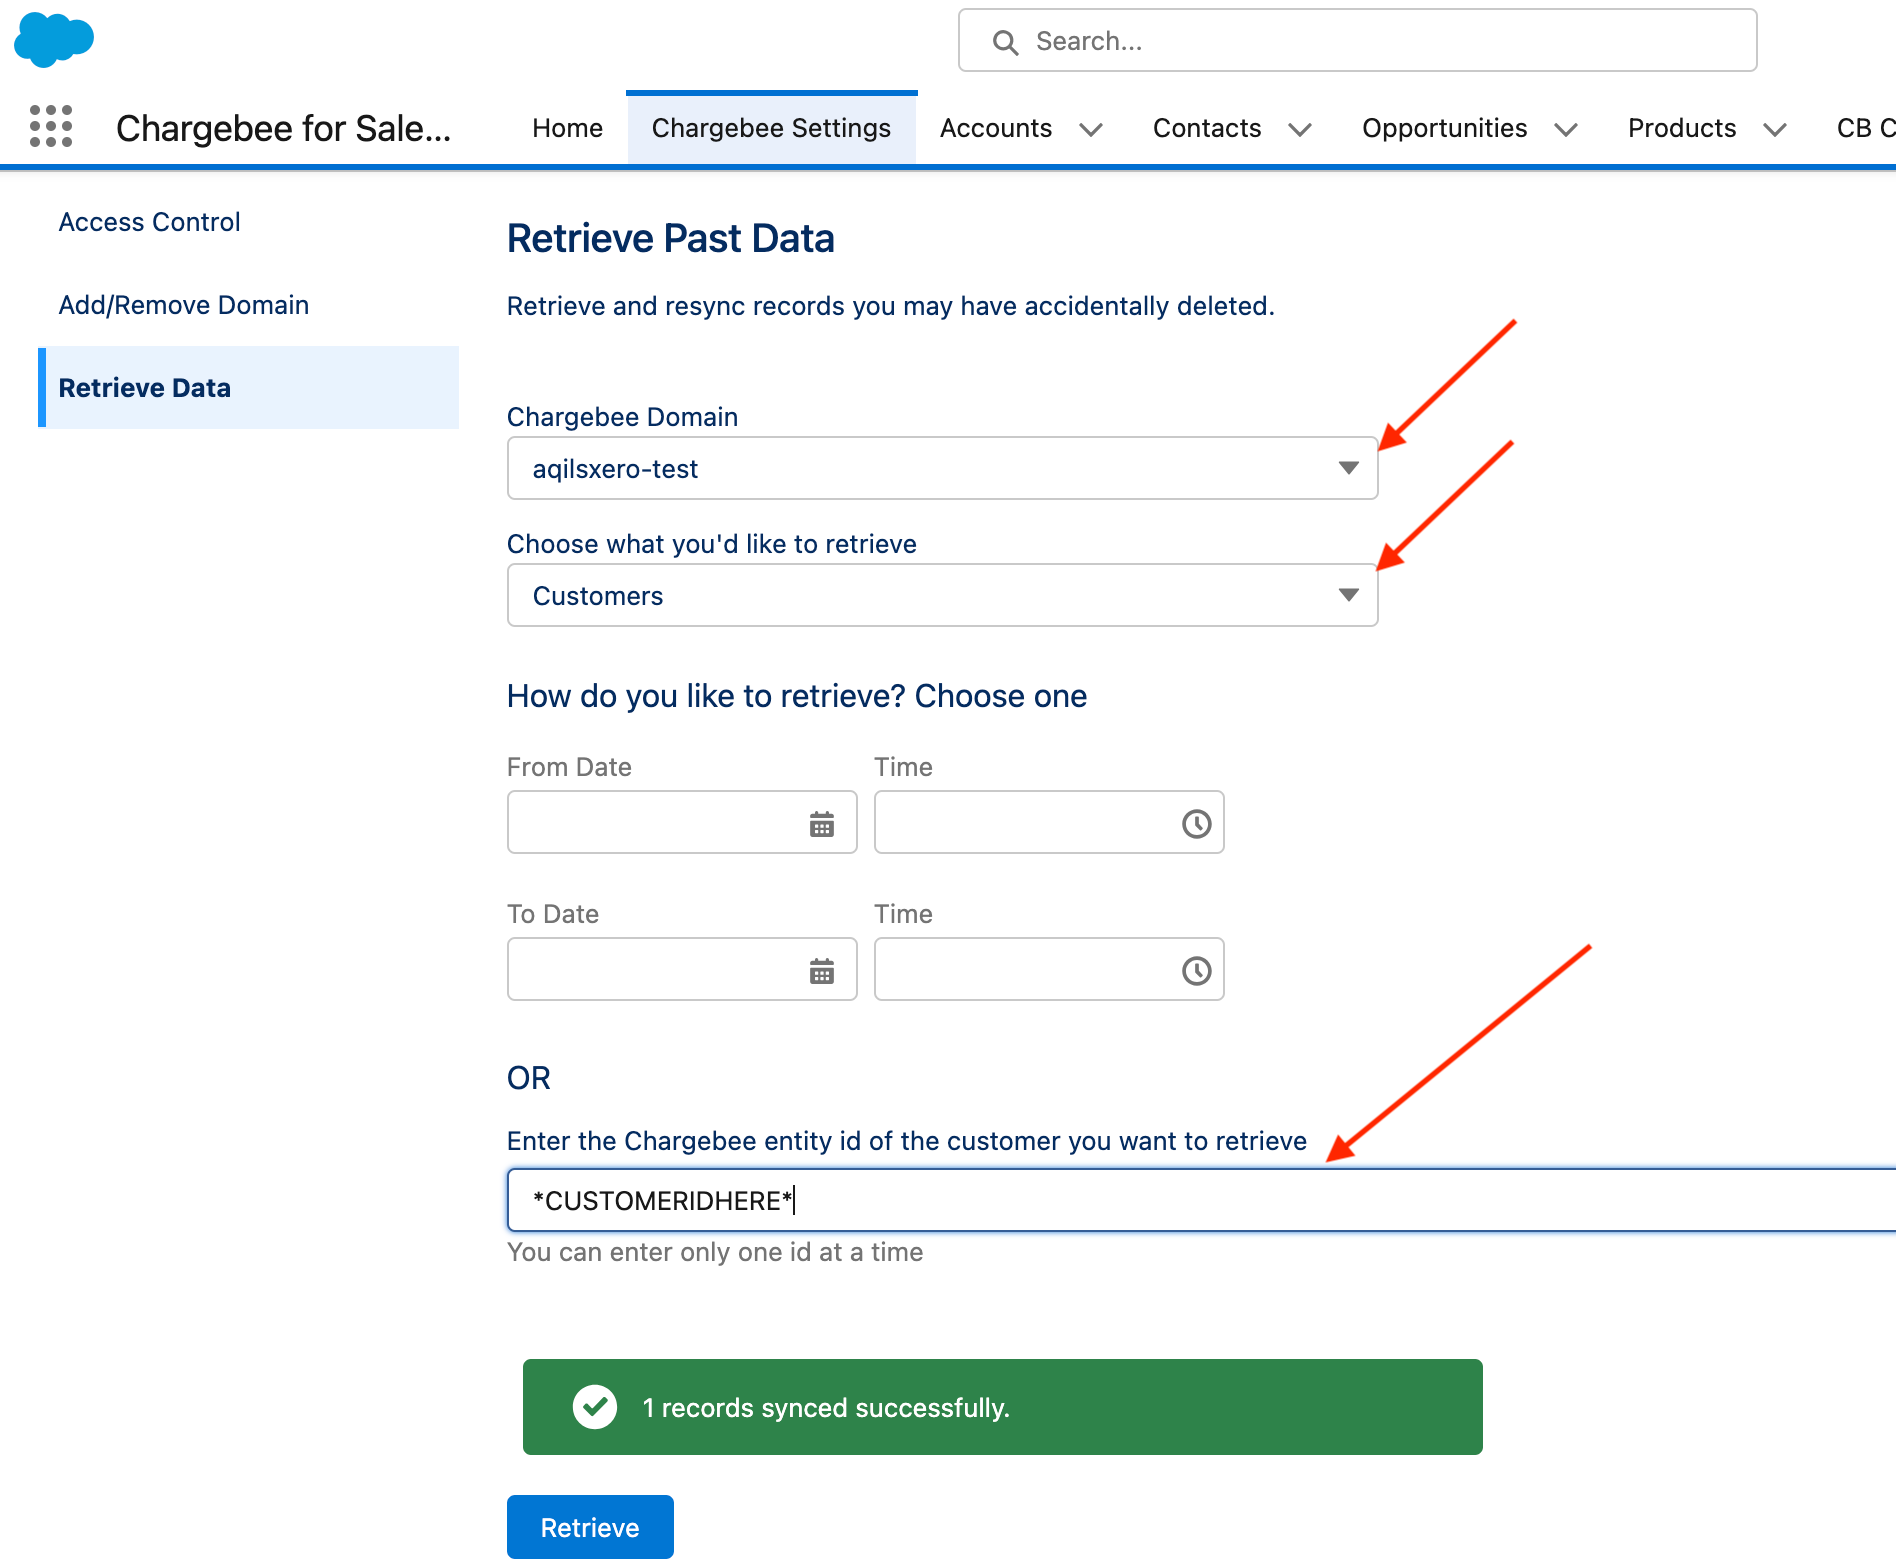Open Access Control settings
1896x1566 pixels.
pyautogui.click(x=149, y=222)
